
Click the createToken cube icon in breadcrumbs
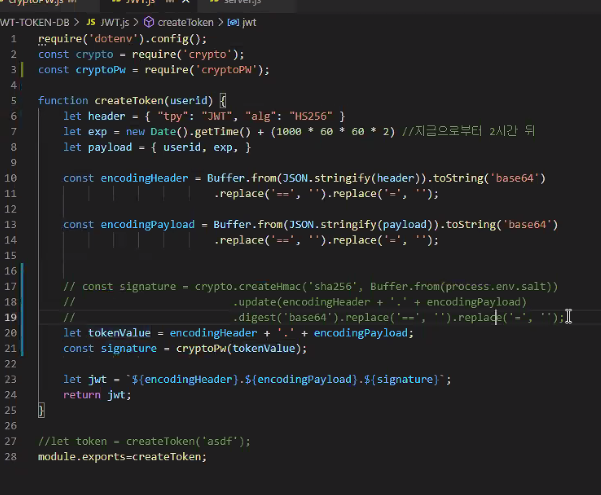coord(149,22)
